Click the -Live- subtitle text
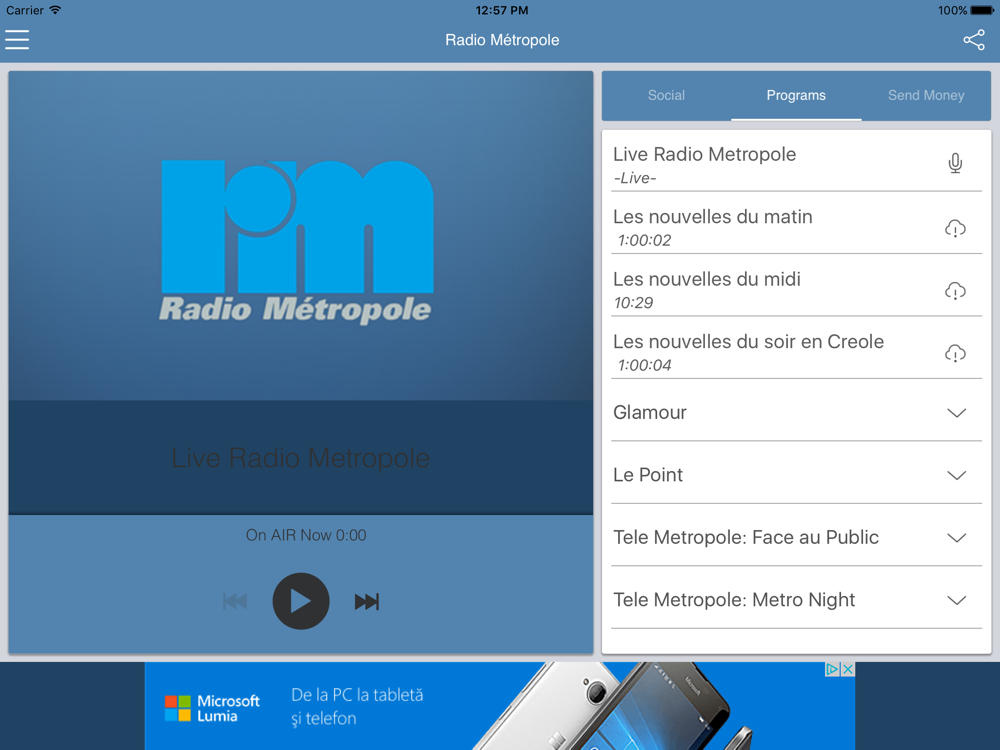1000x750 pixels. pyautogui.click(x=635, y=178)
